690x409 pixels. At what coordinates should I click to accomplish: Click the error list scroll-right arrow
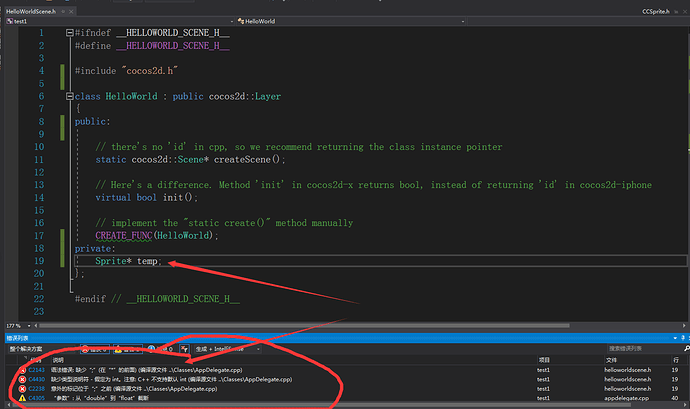point(684,405)
